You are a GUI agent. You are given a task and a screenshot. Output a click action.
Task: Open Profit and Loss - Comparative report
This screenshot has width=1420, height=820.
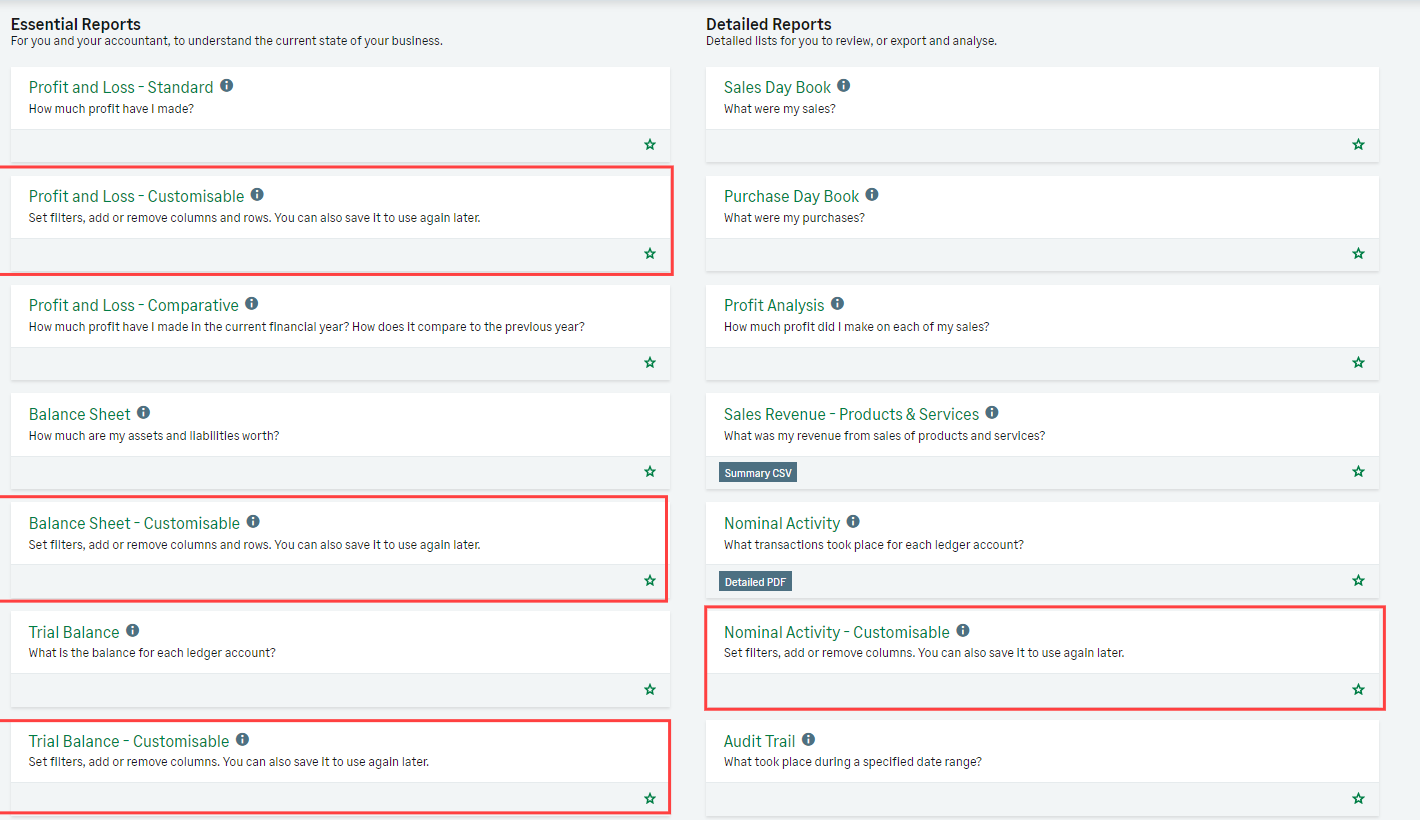coord(134,305)
